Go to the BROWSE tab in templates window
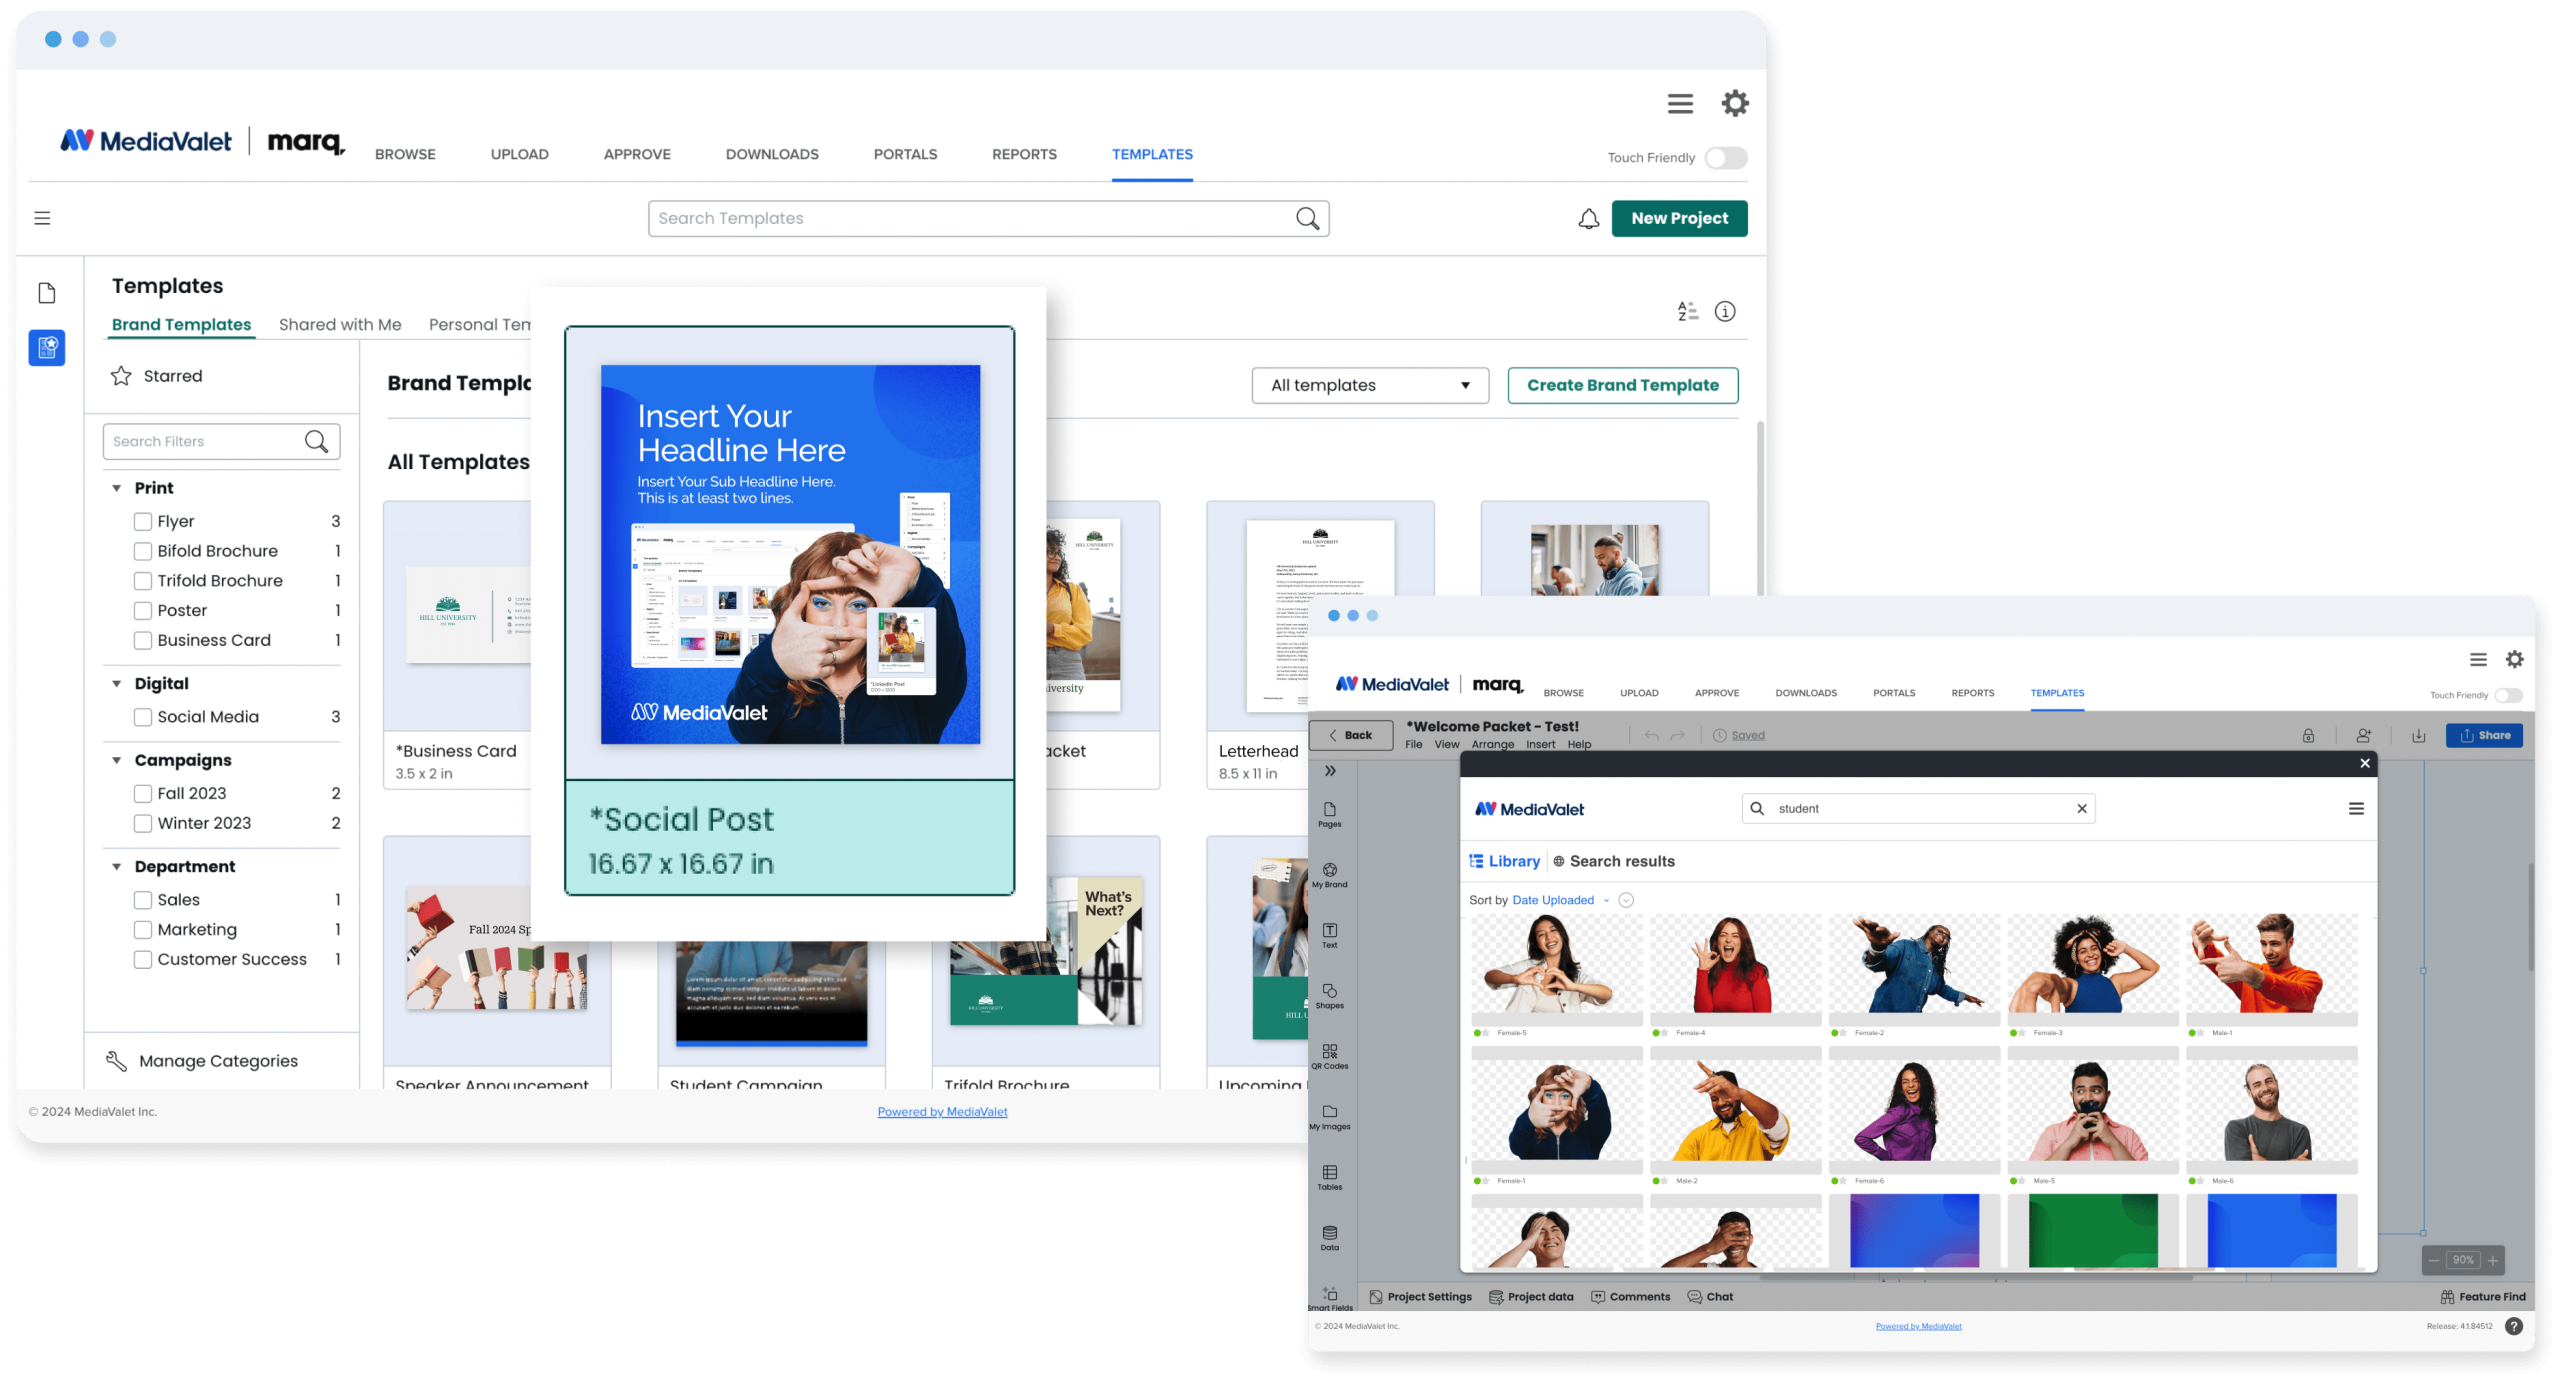 (405, 154)
